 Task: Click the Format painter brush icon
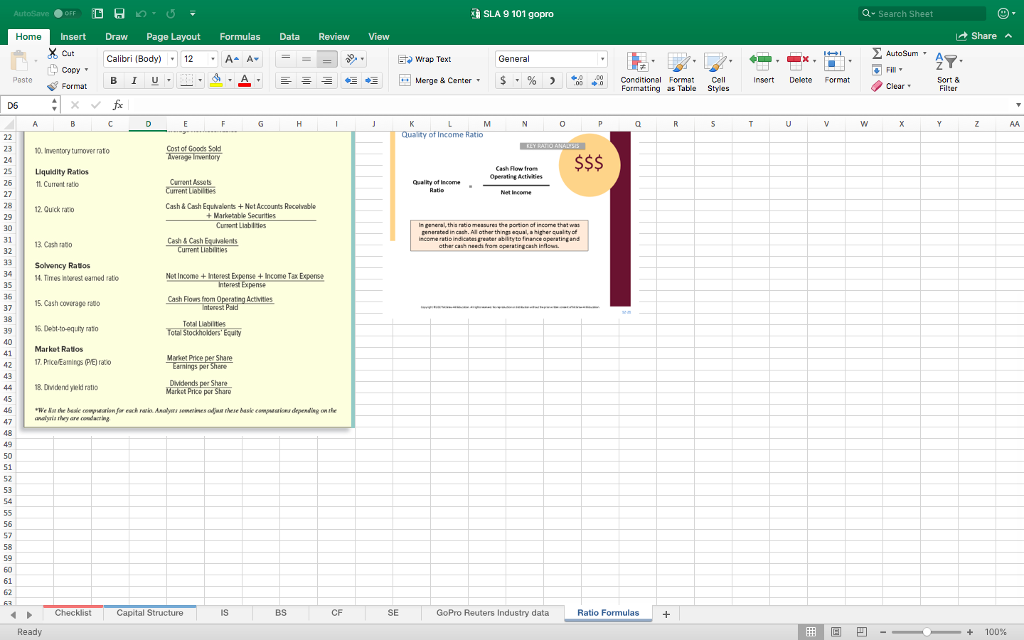52,86
